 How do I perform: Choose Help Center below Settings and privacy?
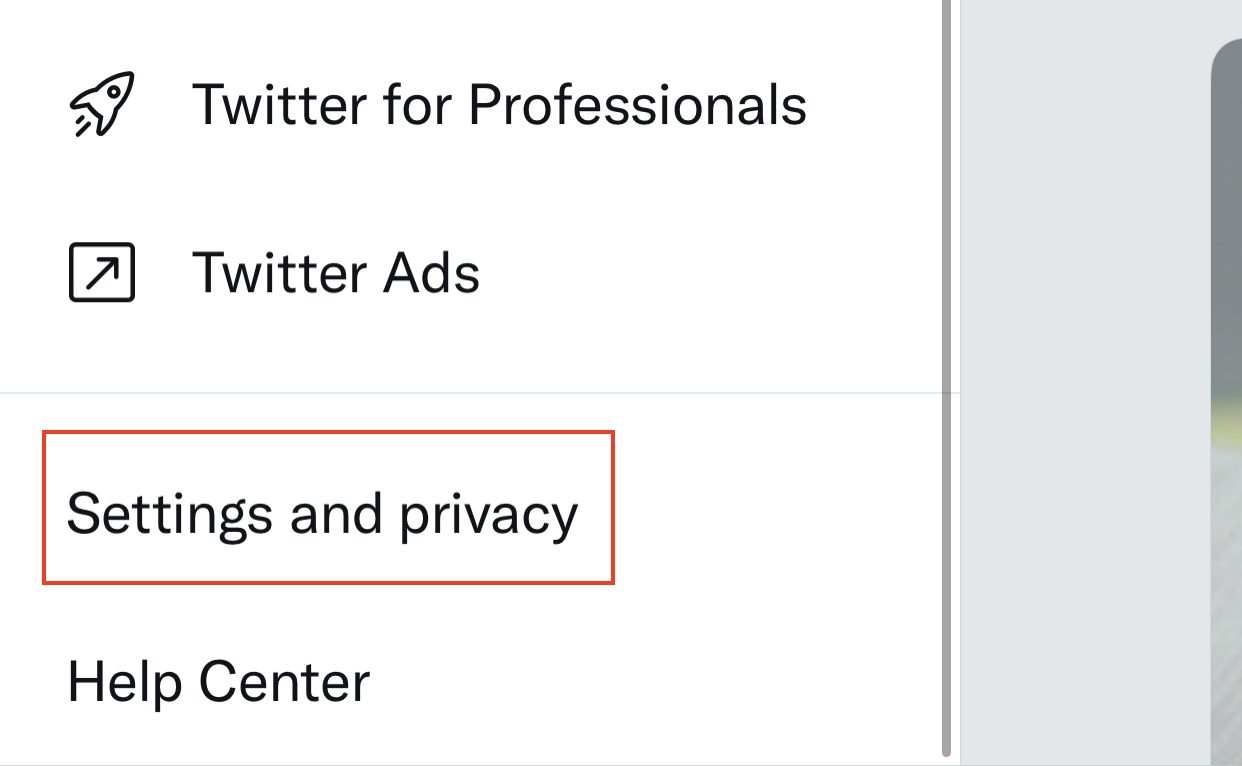click(x=219, y=682)
